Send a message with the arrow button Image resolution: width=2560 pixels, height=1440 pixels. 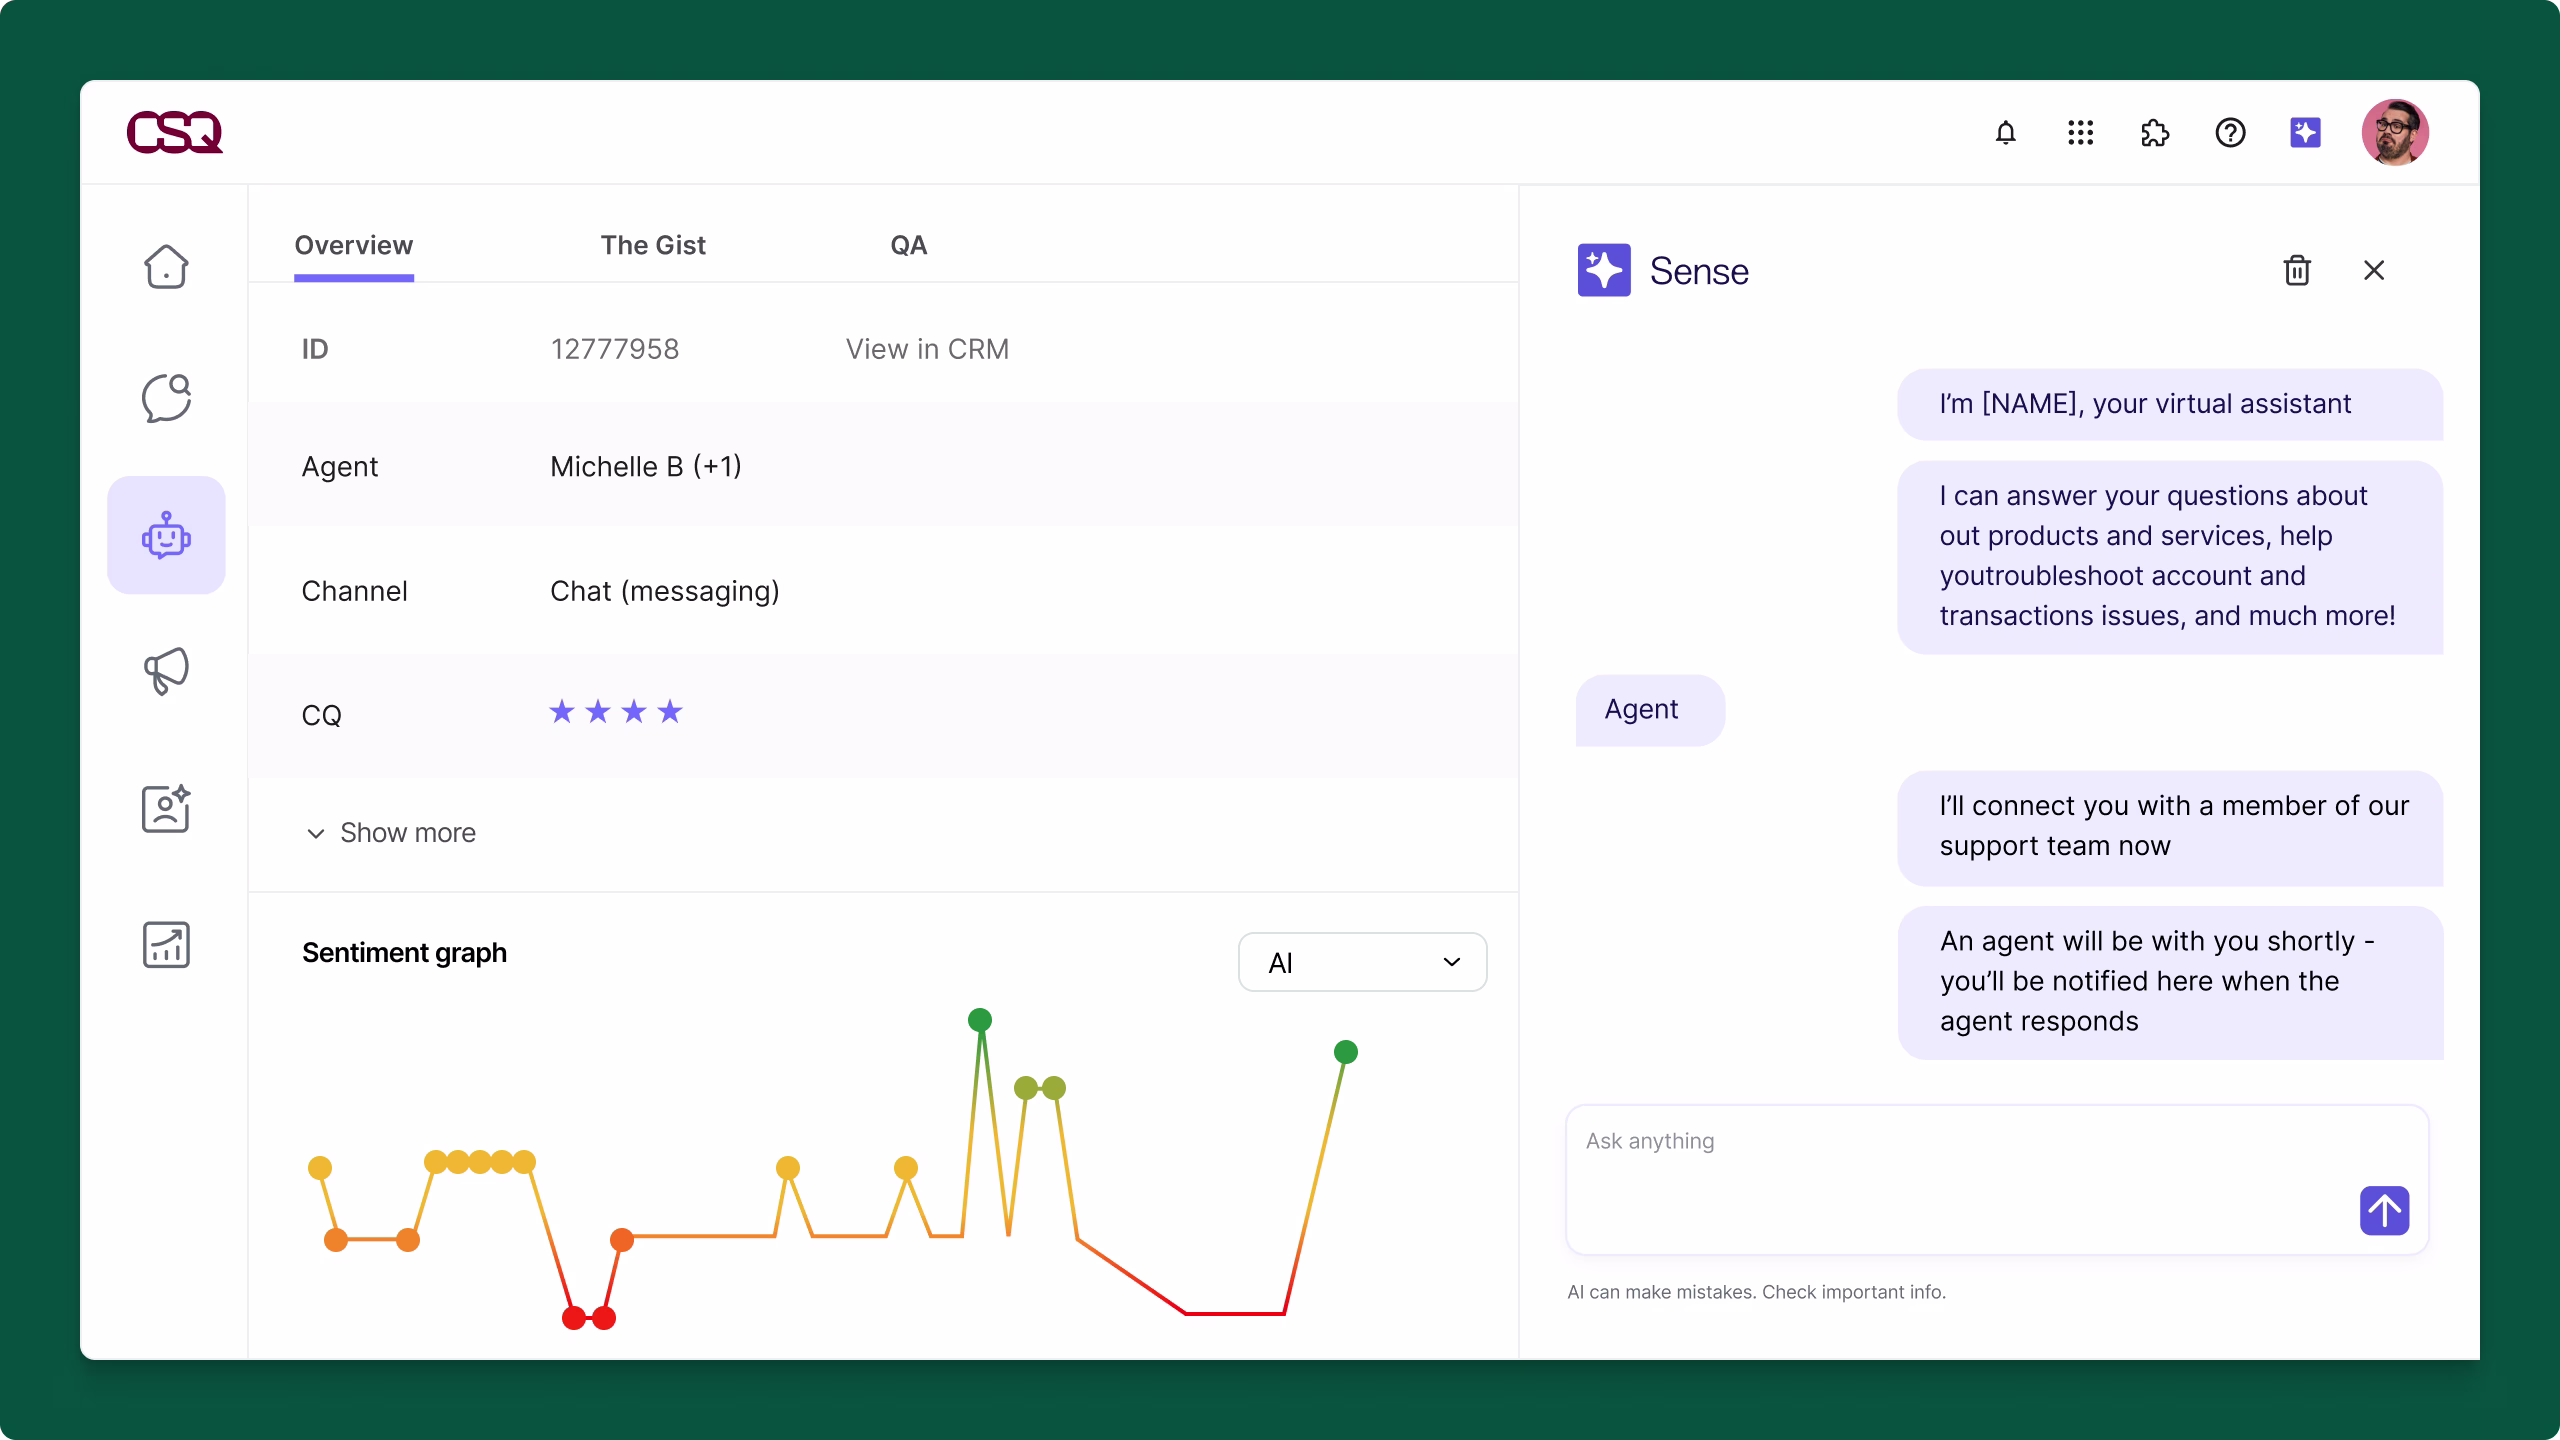pyautogui.click(x=2384, y=1210)
